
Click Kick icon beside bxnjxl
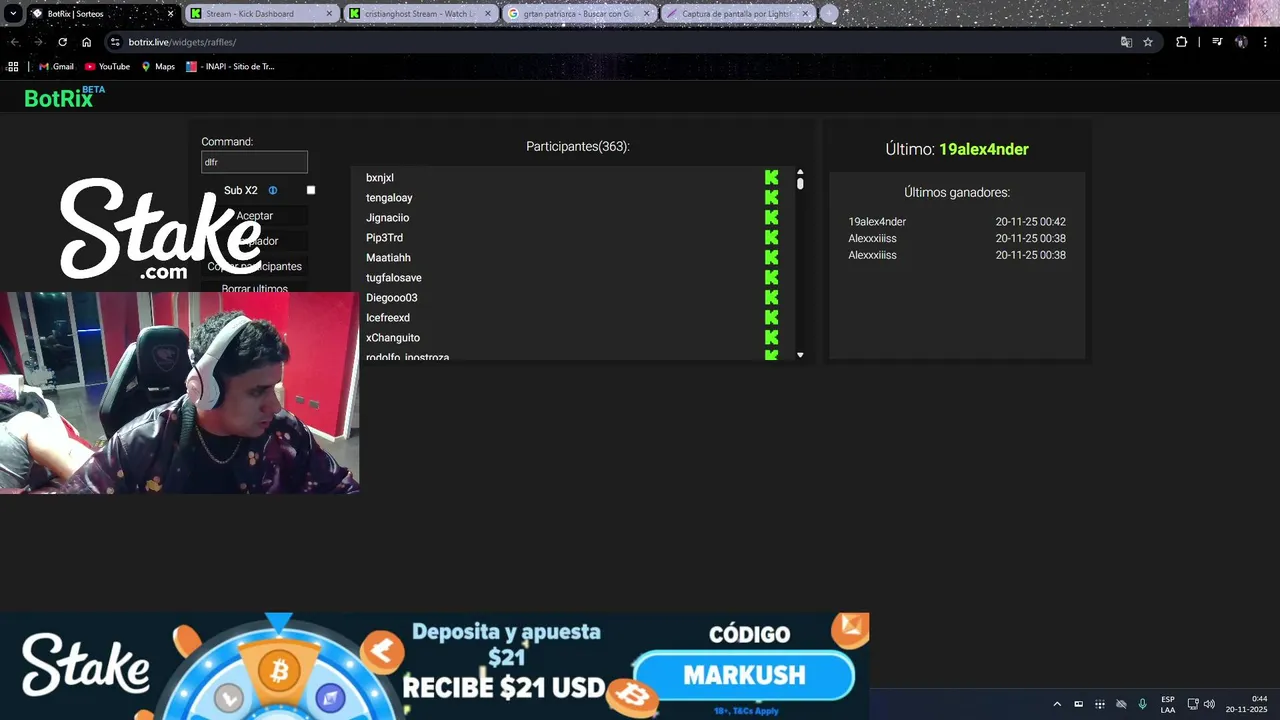coord(771,177)
